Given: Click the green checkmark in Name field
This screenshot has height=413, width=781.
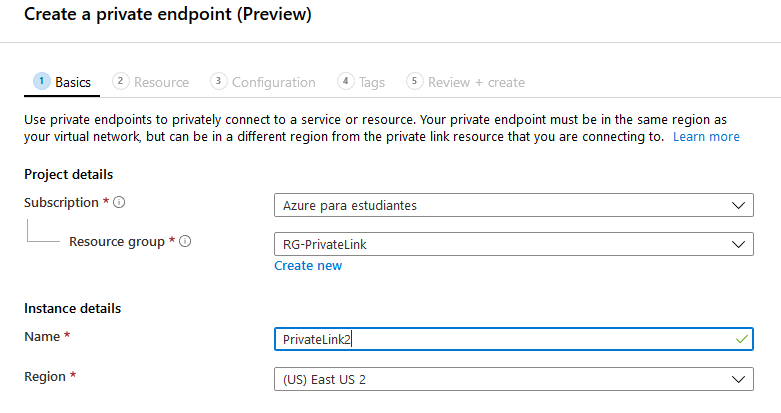Looking at the screenshot, I should pos(742,339).
